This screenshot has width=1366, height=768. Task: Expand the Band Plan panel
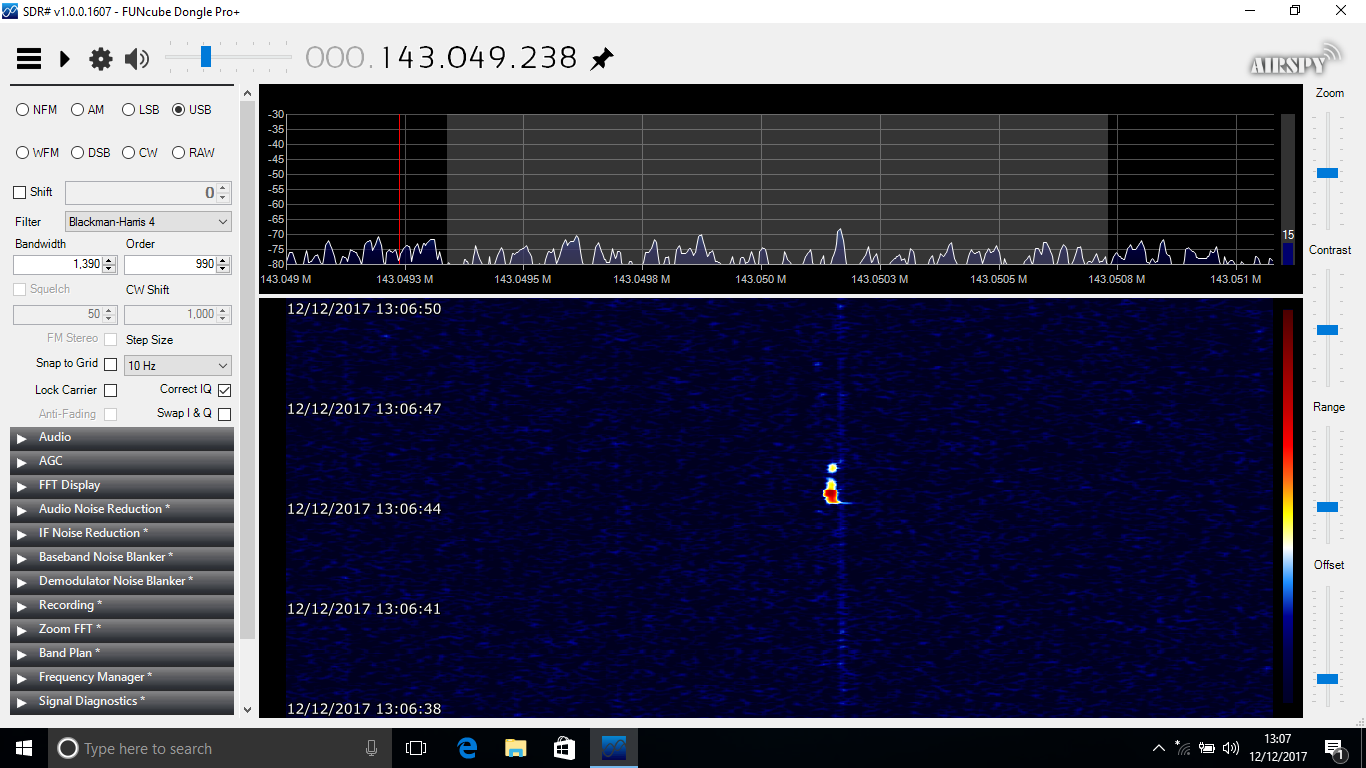(122, 654)
